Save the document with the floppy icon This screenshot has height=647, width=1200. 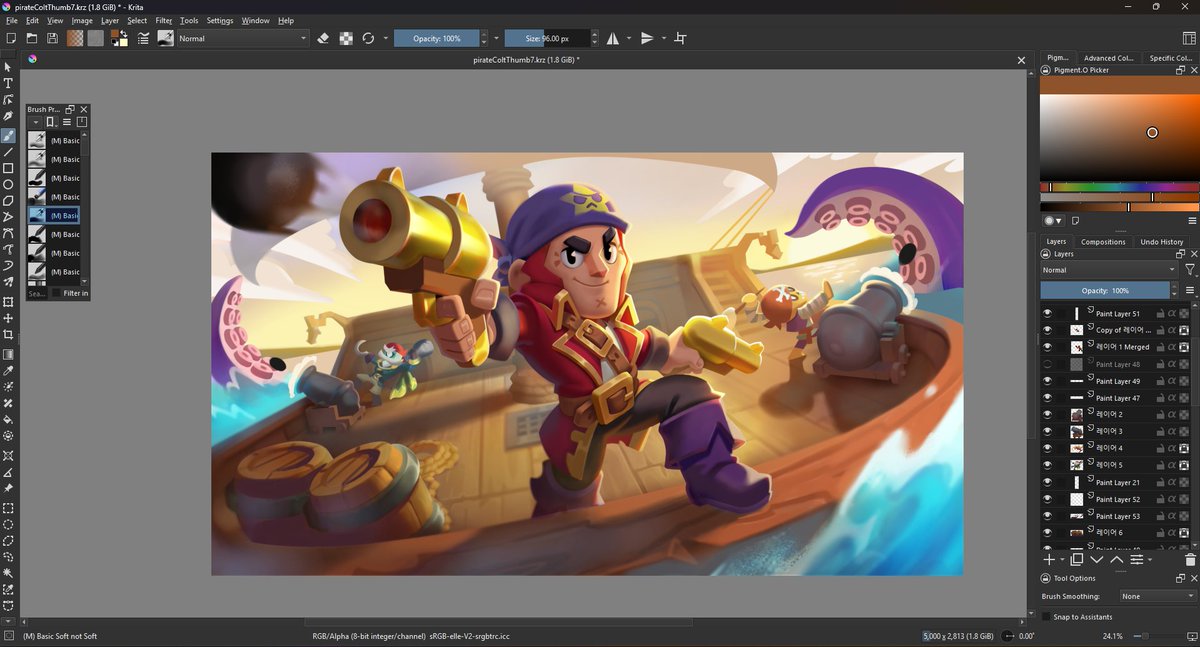[x=52, y=38]
